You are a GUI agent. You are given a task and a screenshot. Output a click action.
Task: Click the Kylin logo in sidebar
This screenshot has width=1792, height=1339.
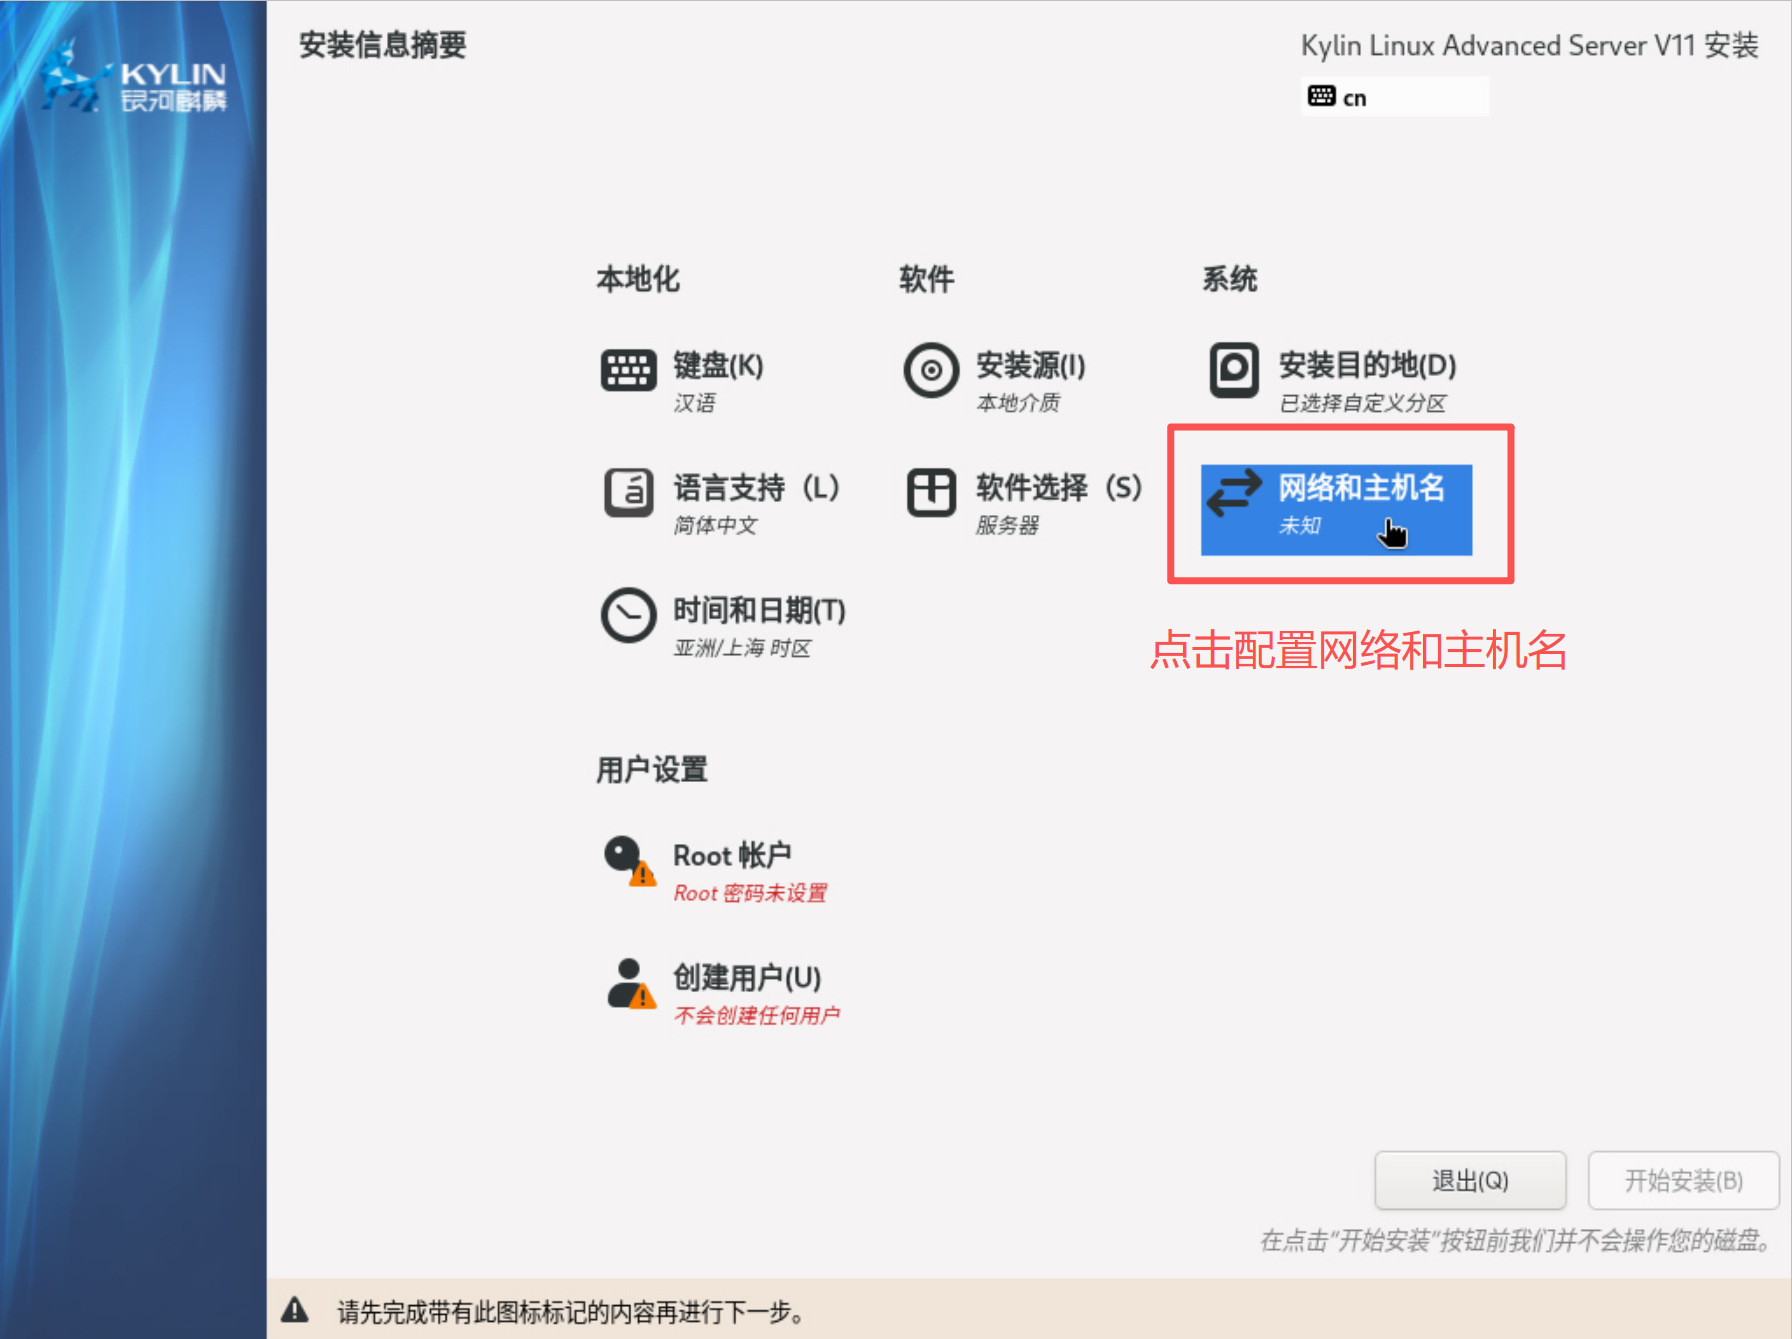[133, 80]
